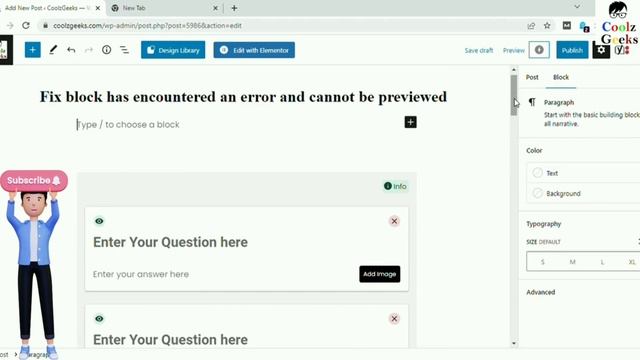Click the Add Image button
Screen dimensions: 640x360
pyautogui.click(x=380, y=274)
